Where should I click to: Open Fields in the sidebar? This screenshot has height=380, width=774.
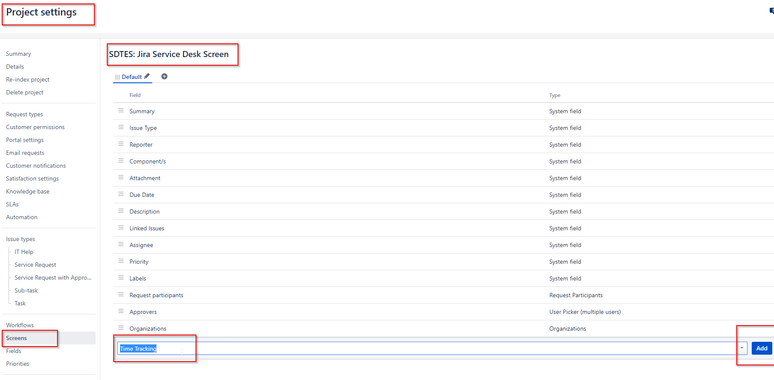pos(13,351)
